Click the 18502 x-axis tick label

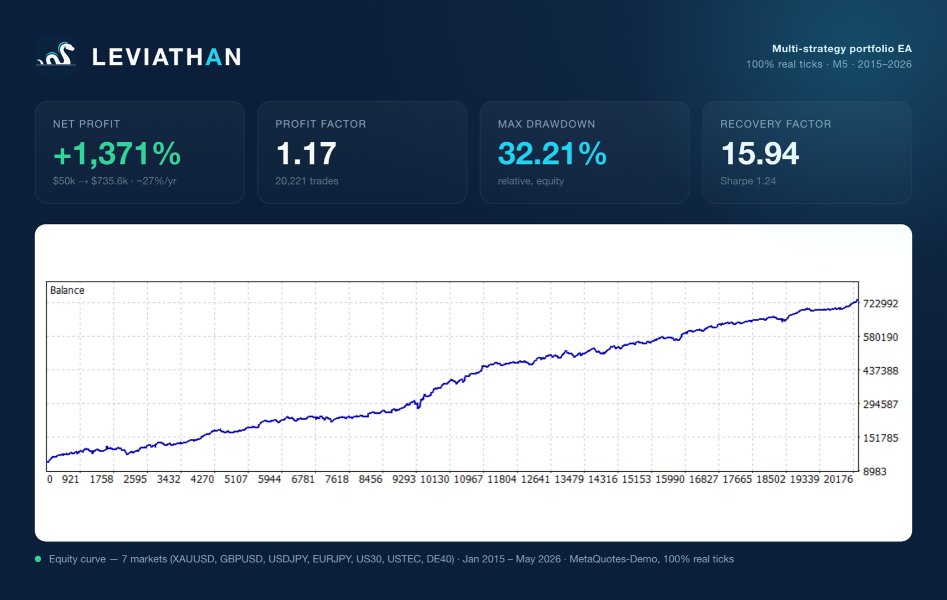[771, 479]
